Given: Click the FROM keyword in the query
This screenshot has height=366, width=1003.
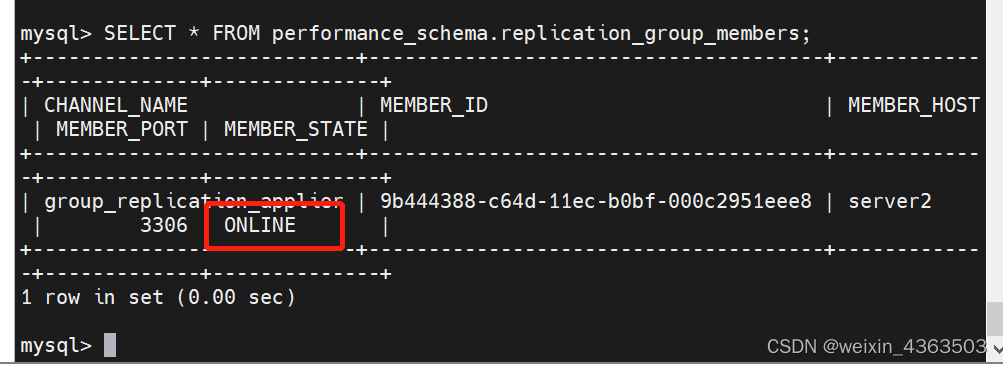Looking at the screenshot, I should click(x=236, y=33).
